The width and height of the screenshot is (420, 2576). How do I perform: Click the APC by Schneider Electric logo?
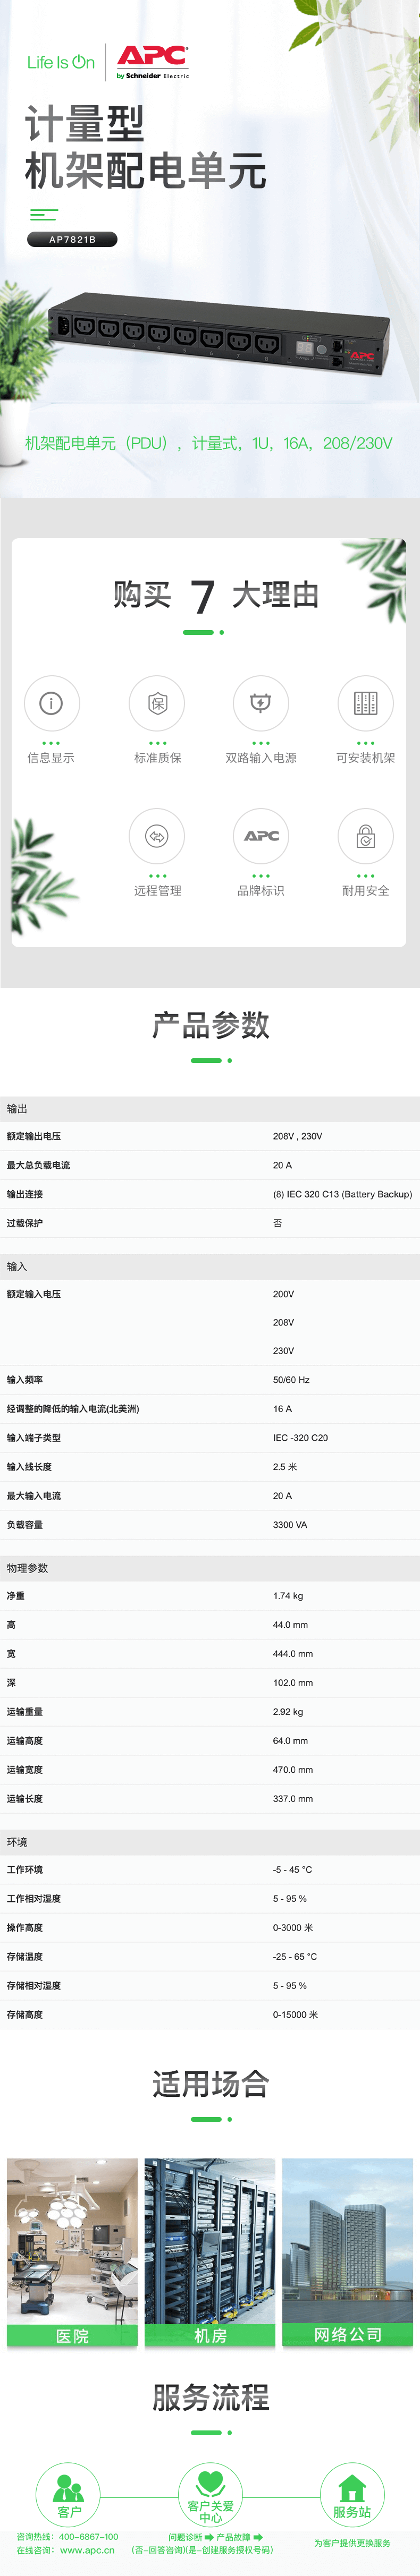click(x=152, y=60)
